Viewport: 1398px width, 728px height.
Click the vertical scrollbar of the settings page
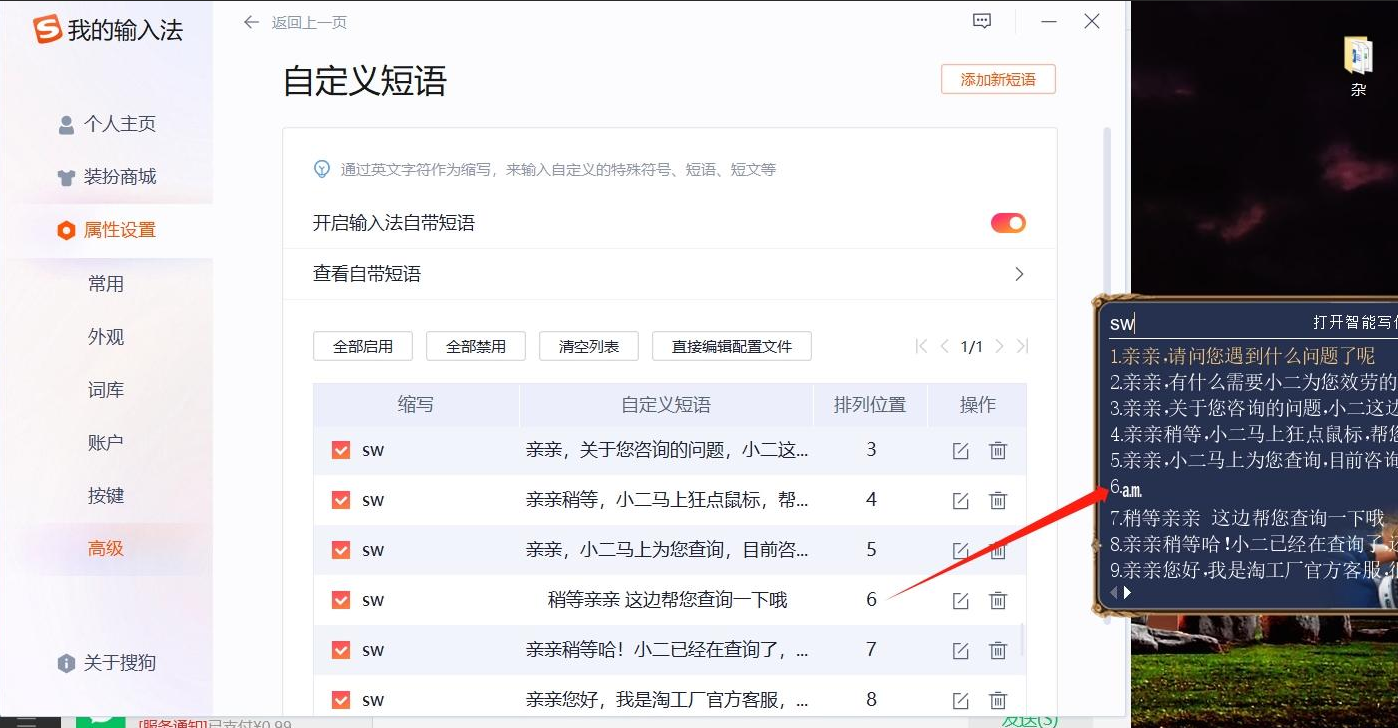[x=1106, y=200]
